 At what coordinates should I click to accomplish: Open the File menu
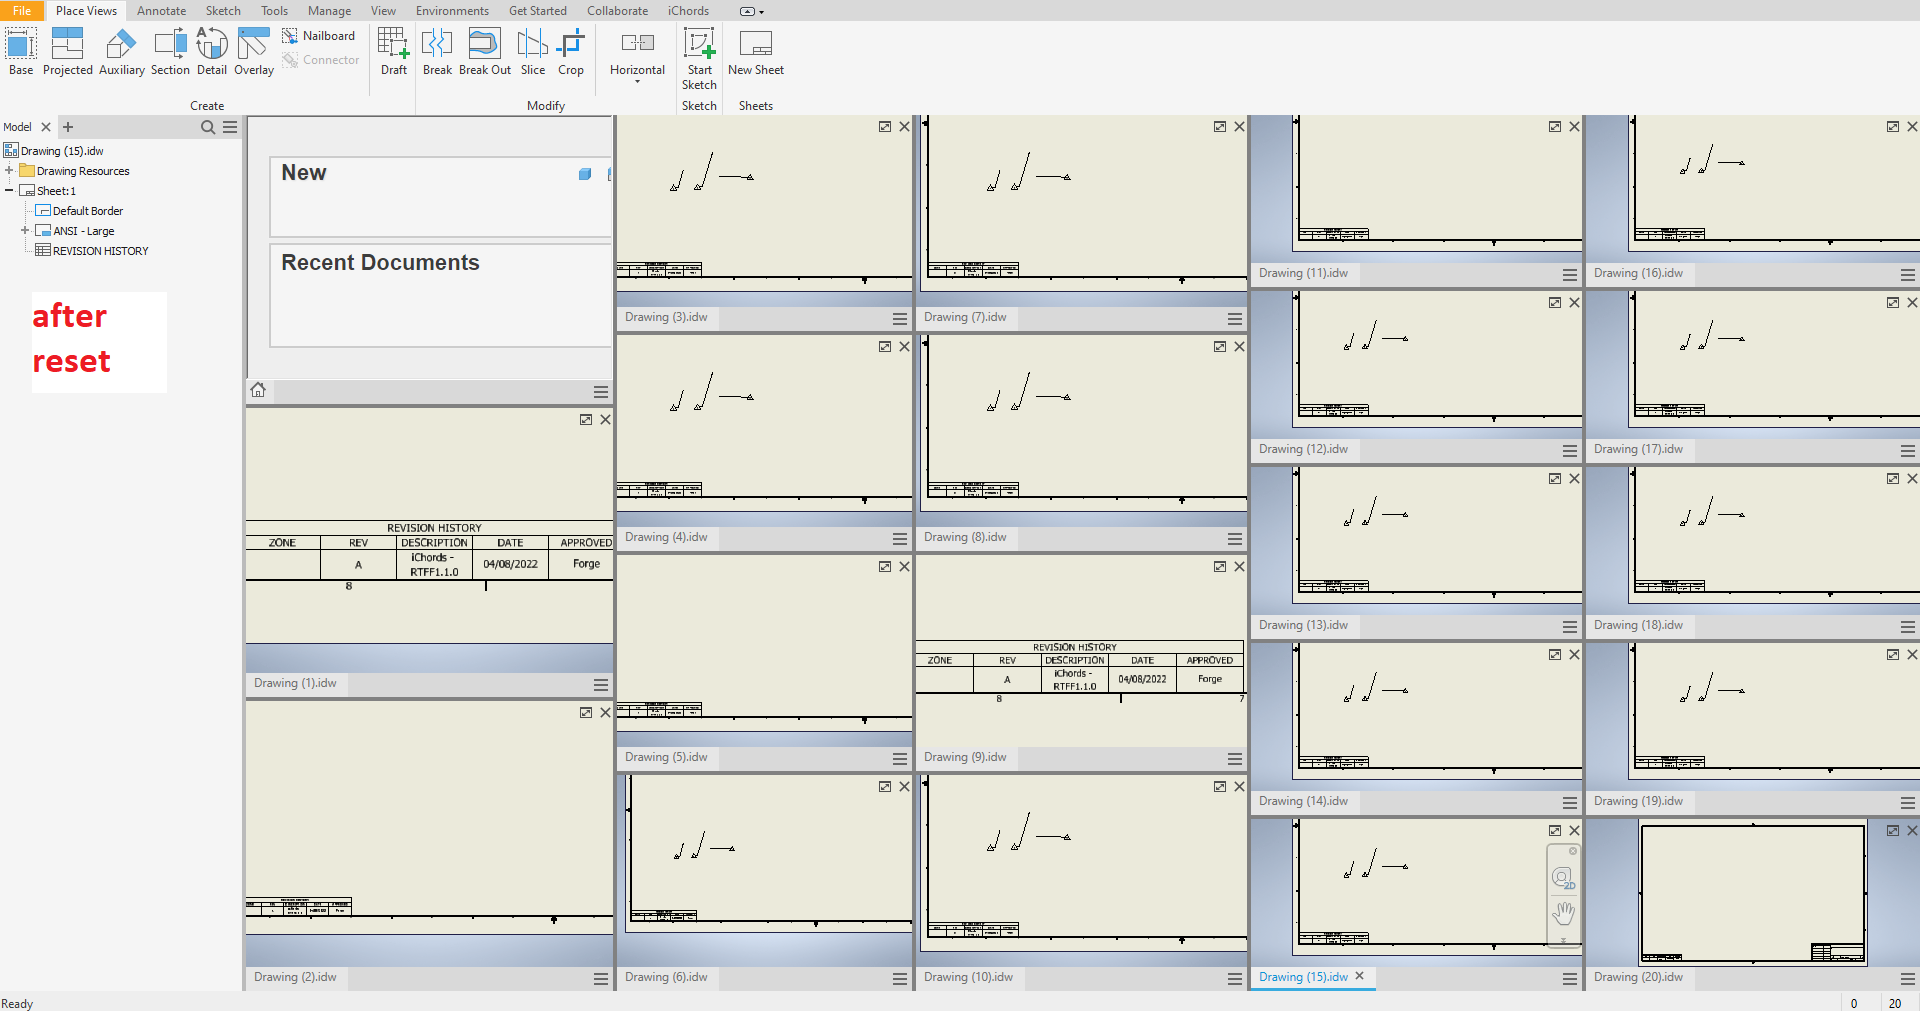tap(21, 11)
